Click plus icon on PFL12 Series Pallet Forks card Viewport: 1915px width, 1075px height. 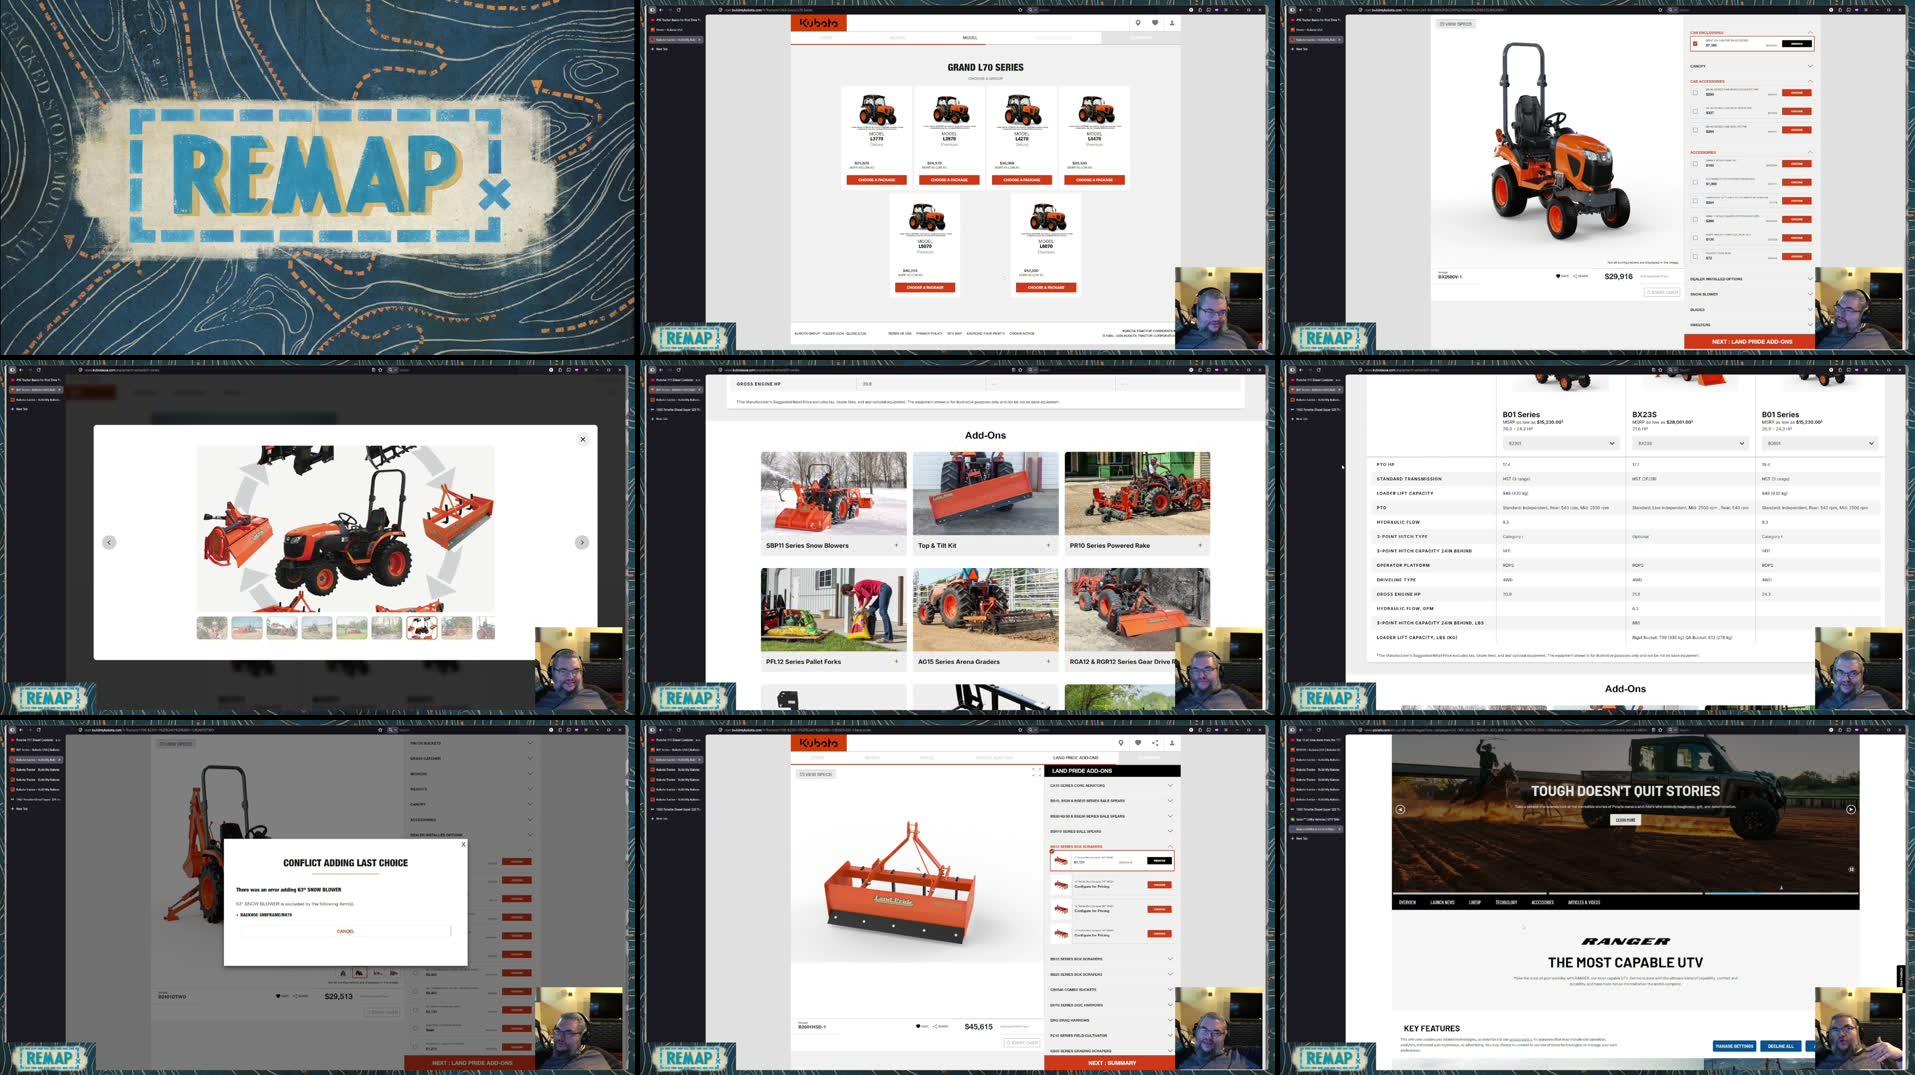click(896, 662)
